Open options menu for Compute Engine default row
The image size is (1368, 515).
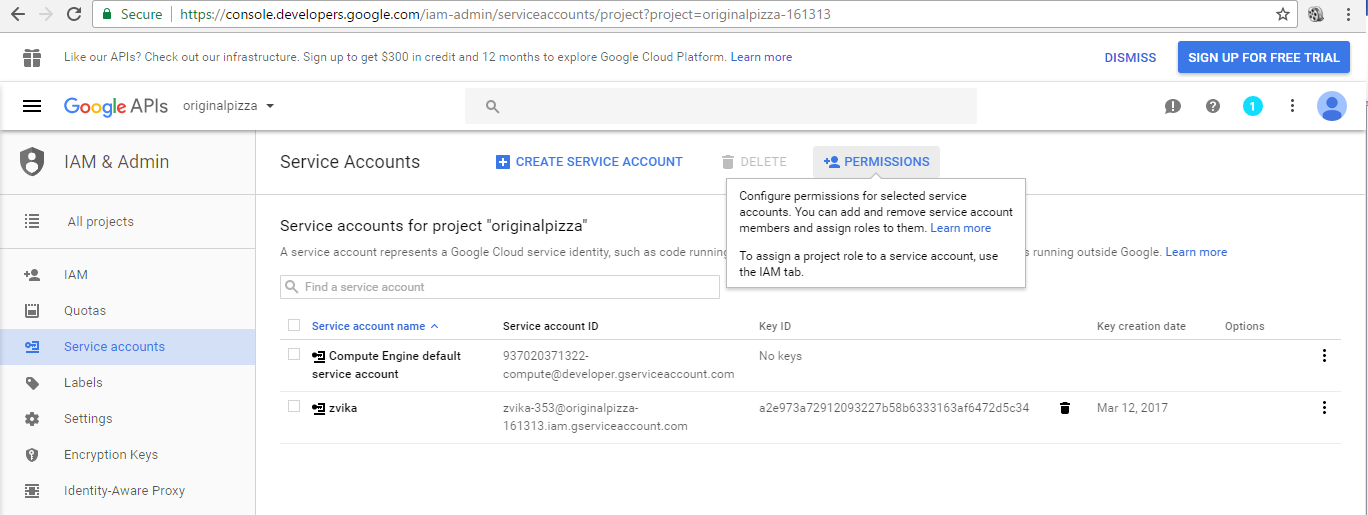pyautogui.click(x=1324, y=356)
